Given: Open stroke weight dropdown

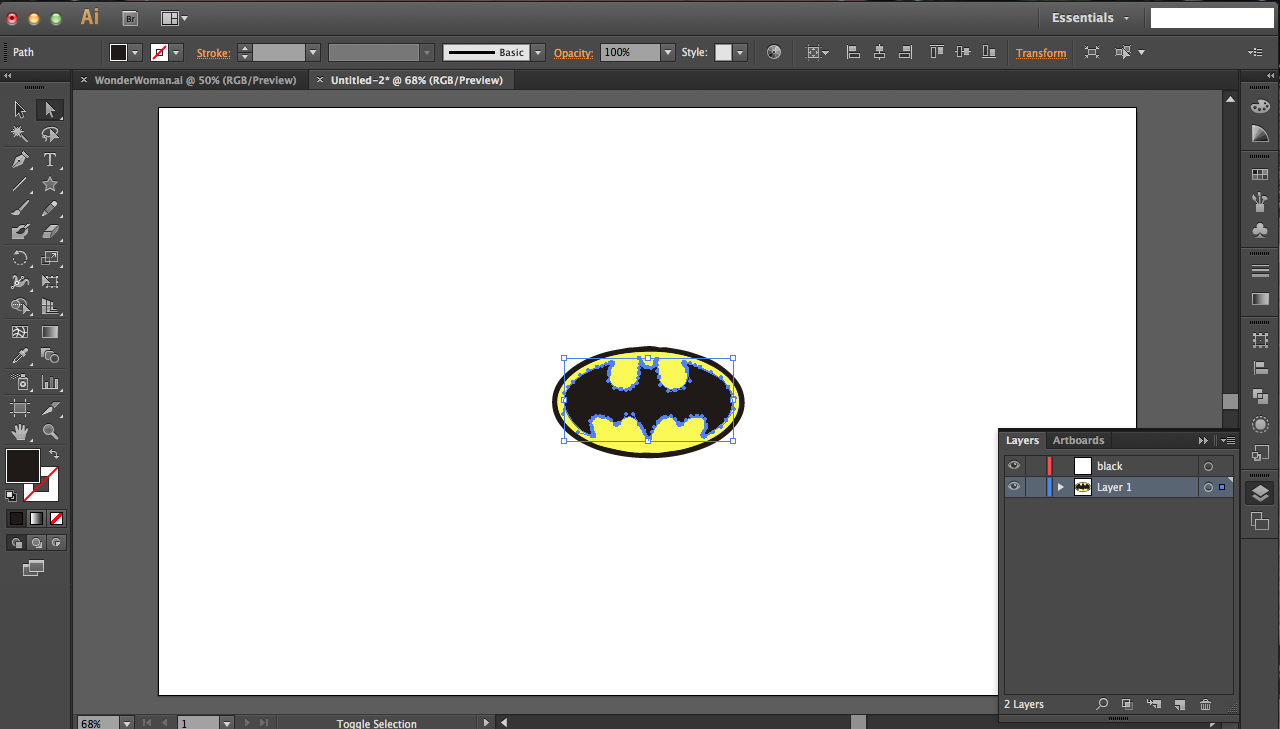Looking at the screenshot, I should coord(313,52).
